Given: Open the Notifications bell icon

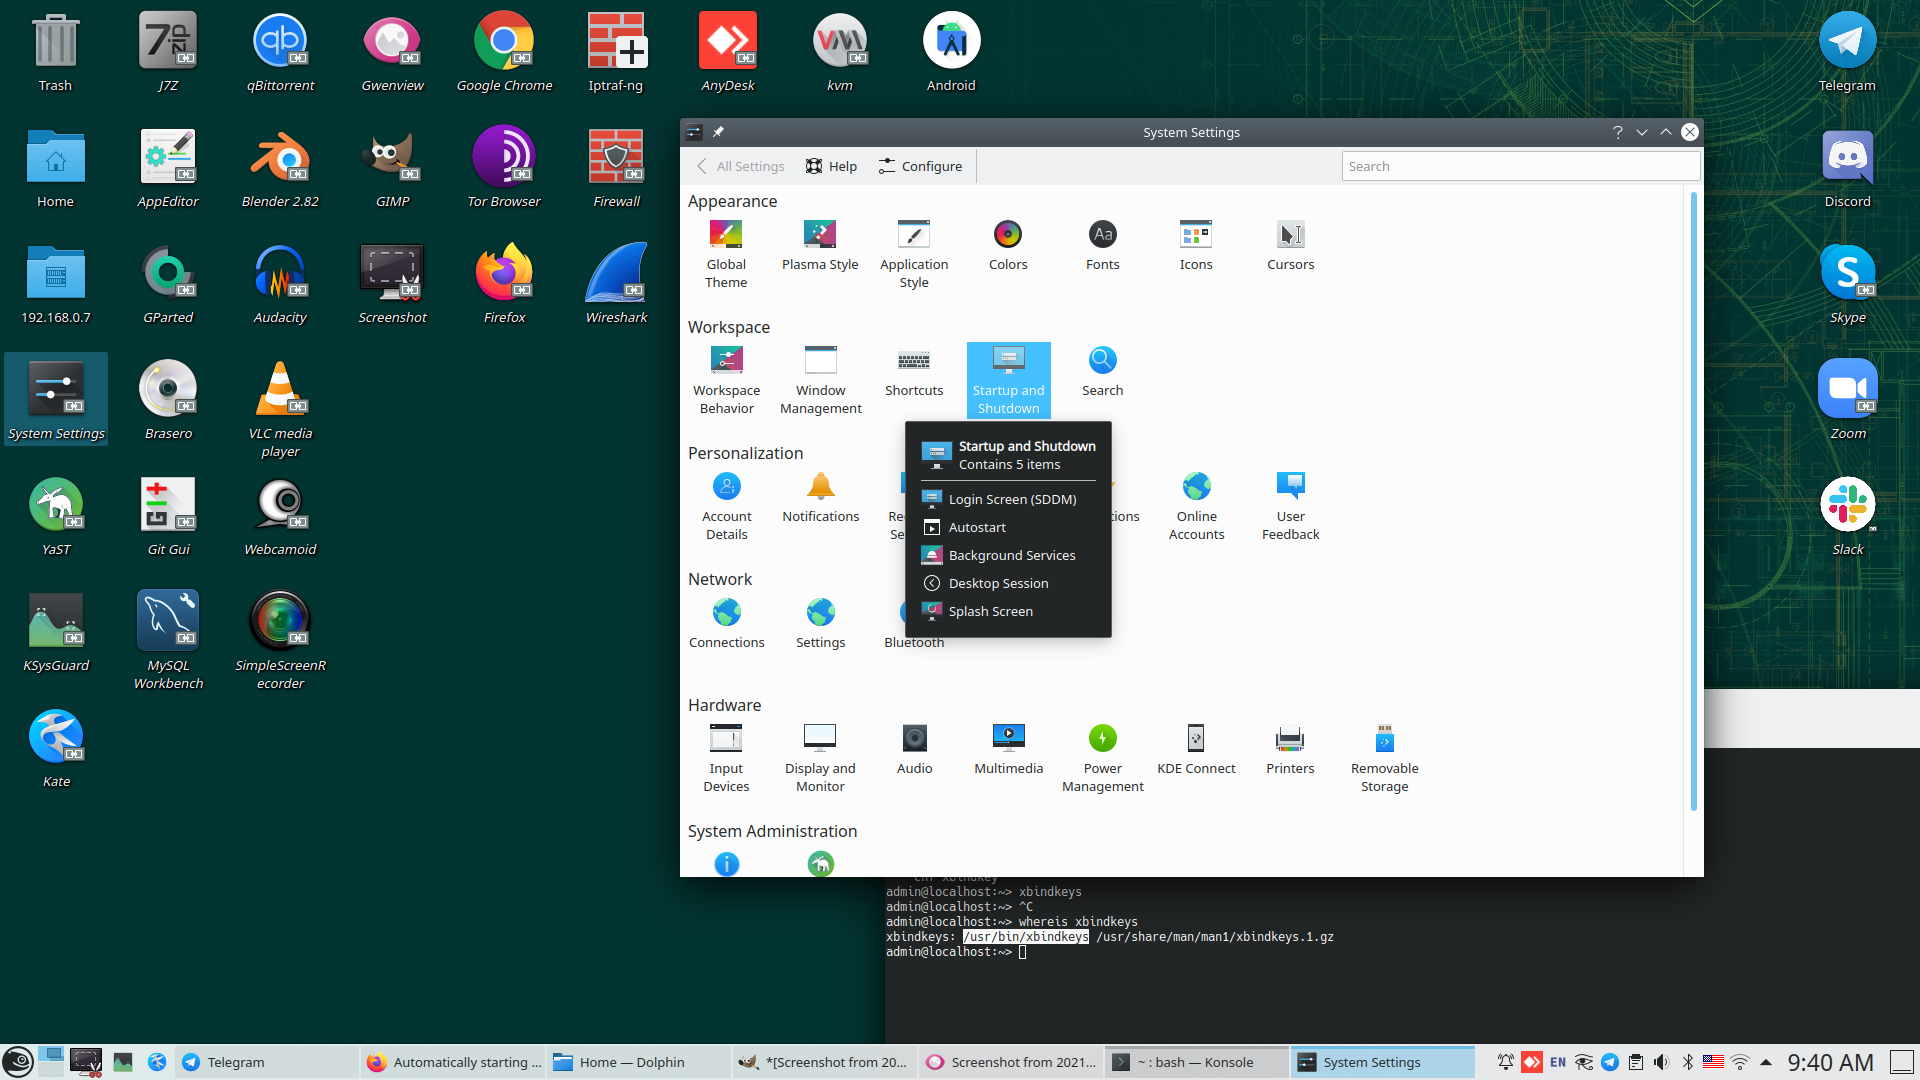Looking at the screenshot, I should pyautogui.click(x=820, y=488).
